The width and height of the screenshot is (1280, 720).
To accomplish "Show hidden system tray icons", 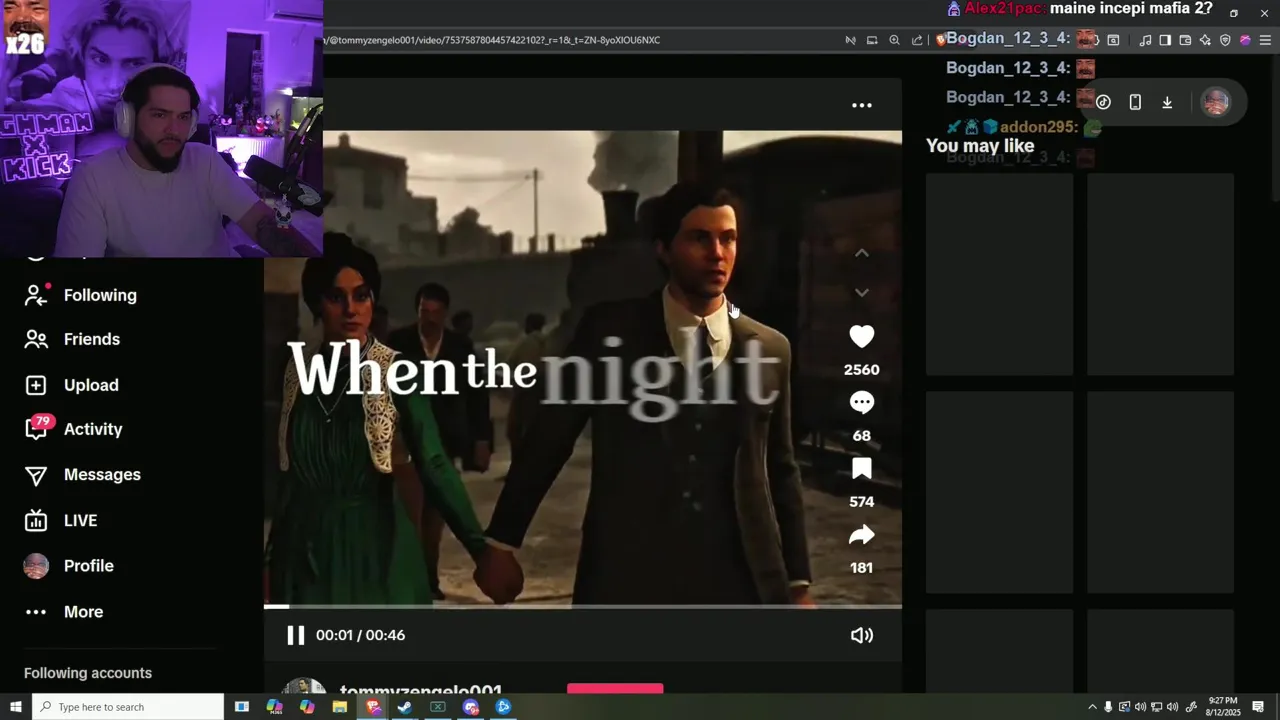I will [1092, 707].
